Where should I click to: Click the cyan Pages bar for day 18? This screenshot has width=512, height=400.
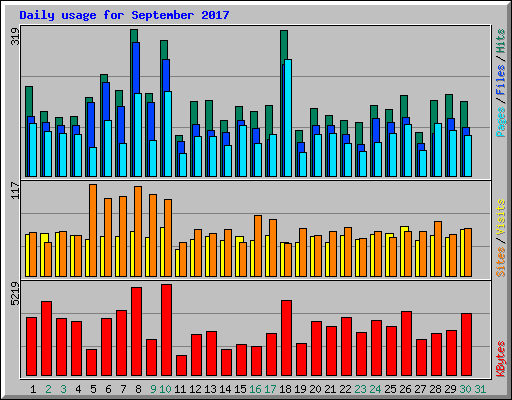click(x=288, y=118)
